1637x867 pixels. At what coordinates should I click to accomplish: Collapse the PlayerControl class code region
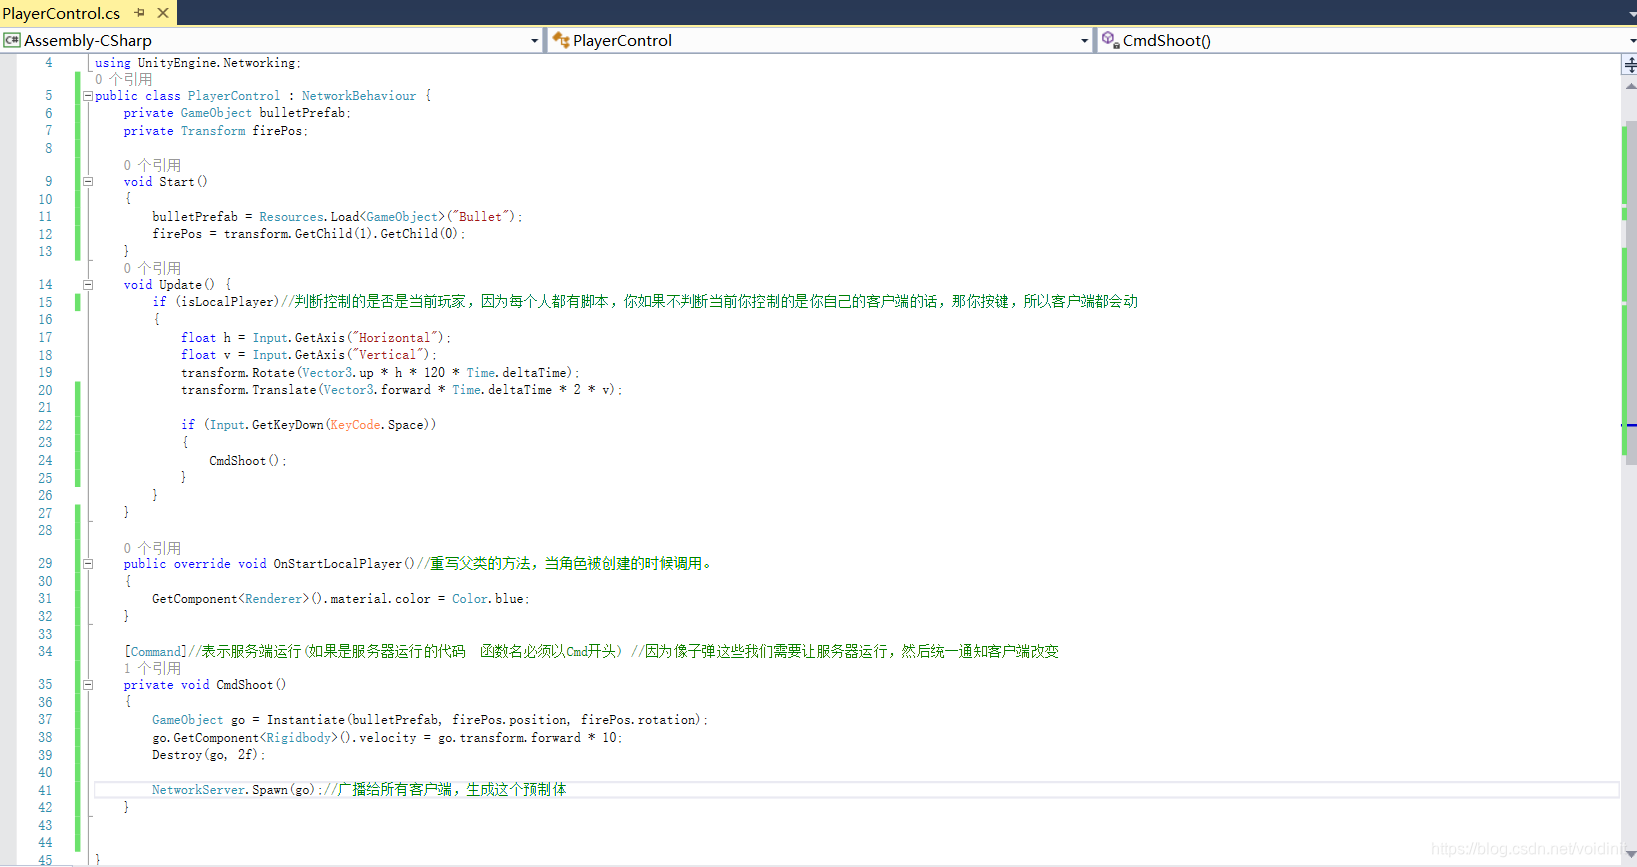pos(88,96)
